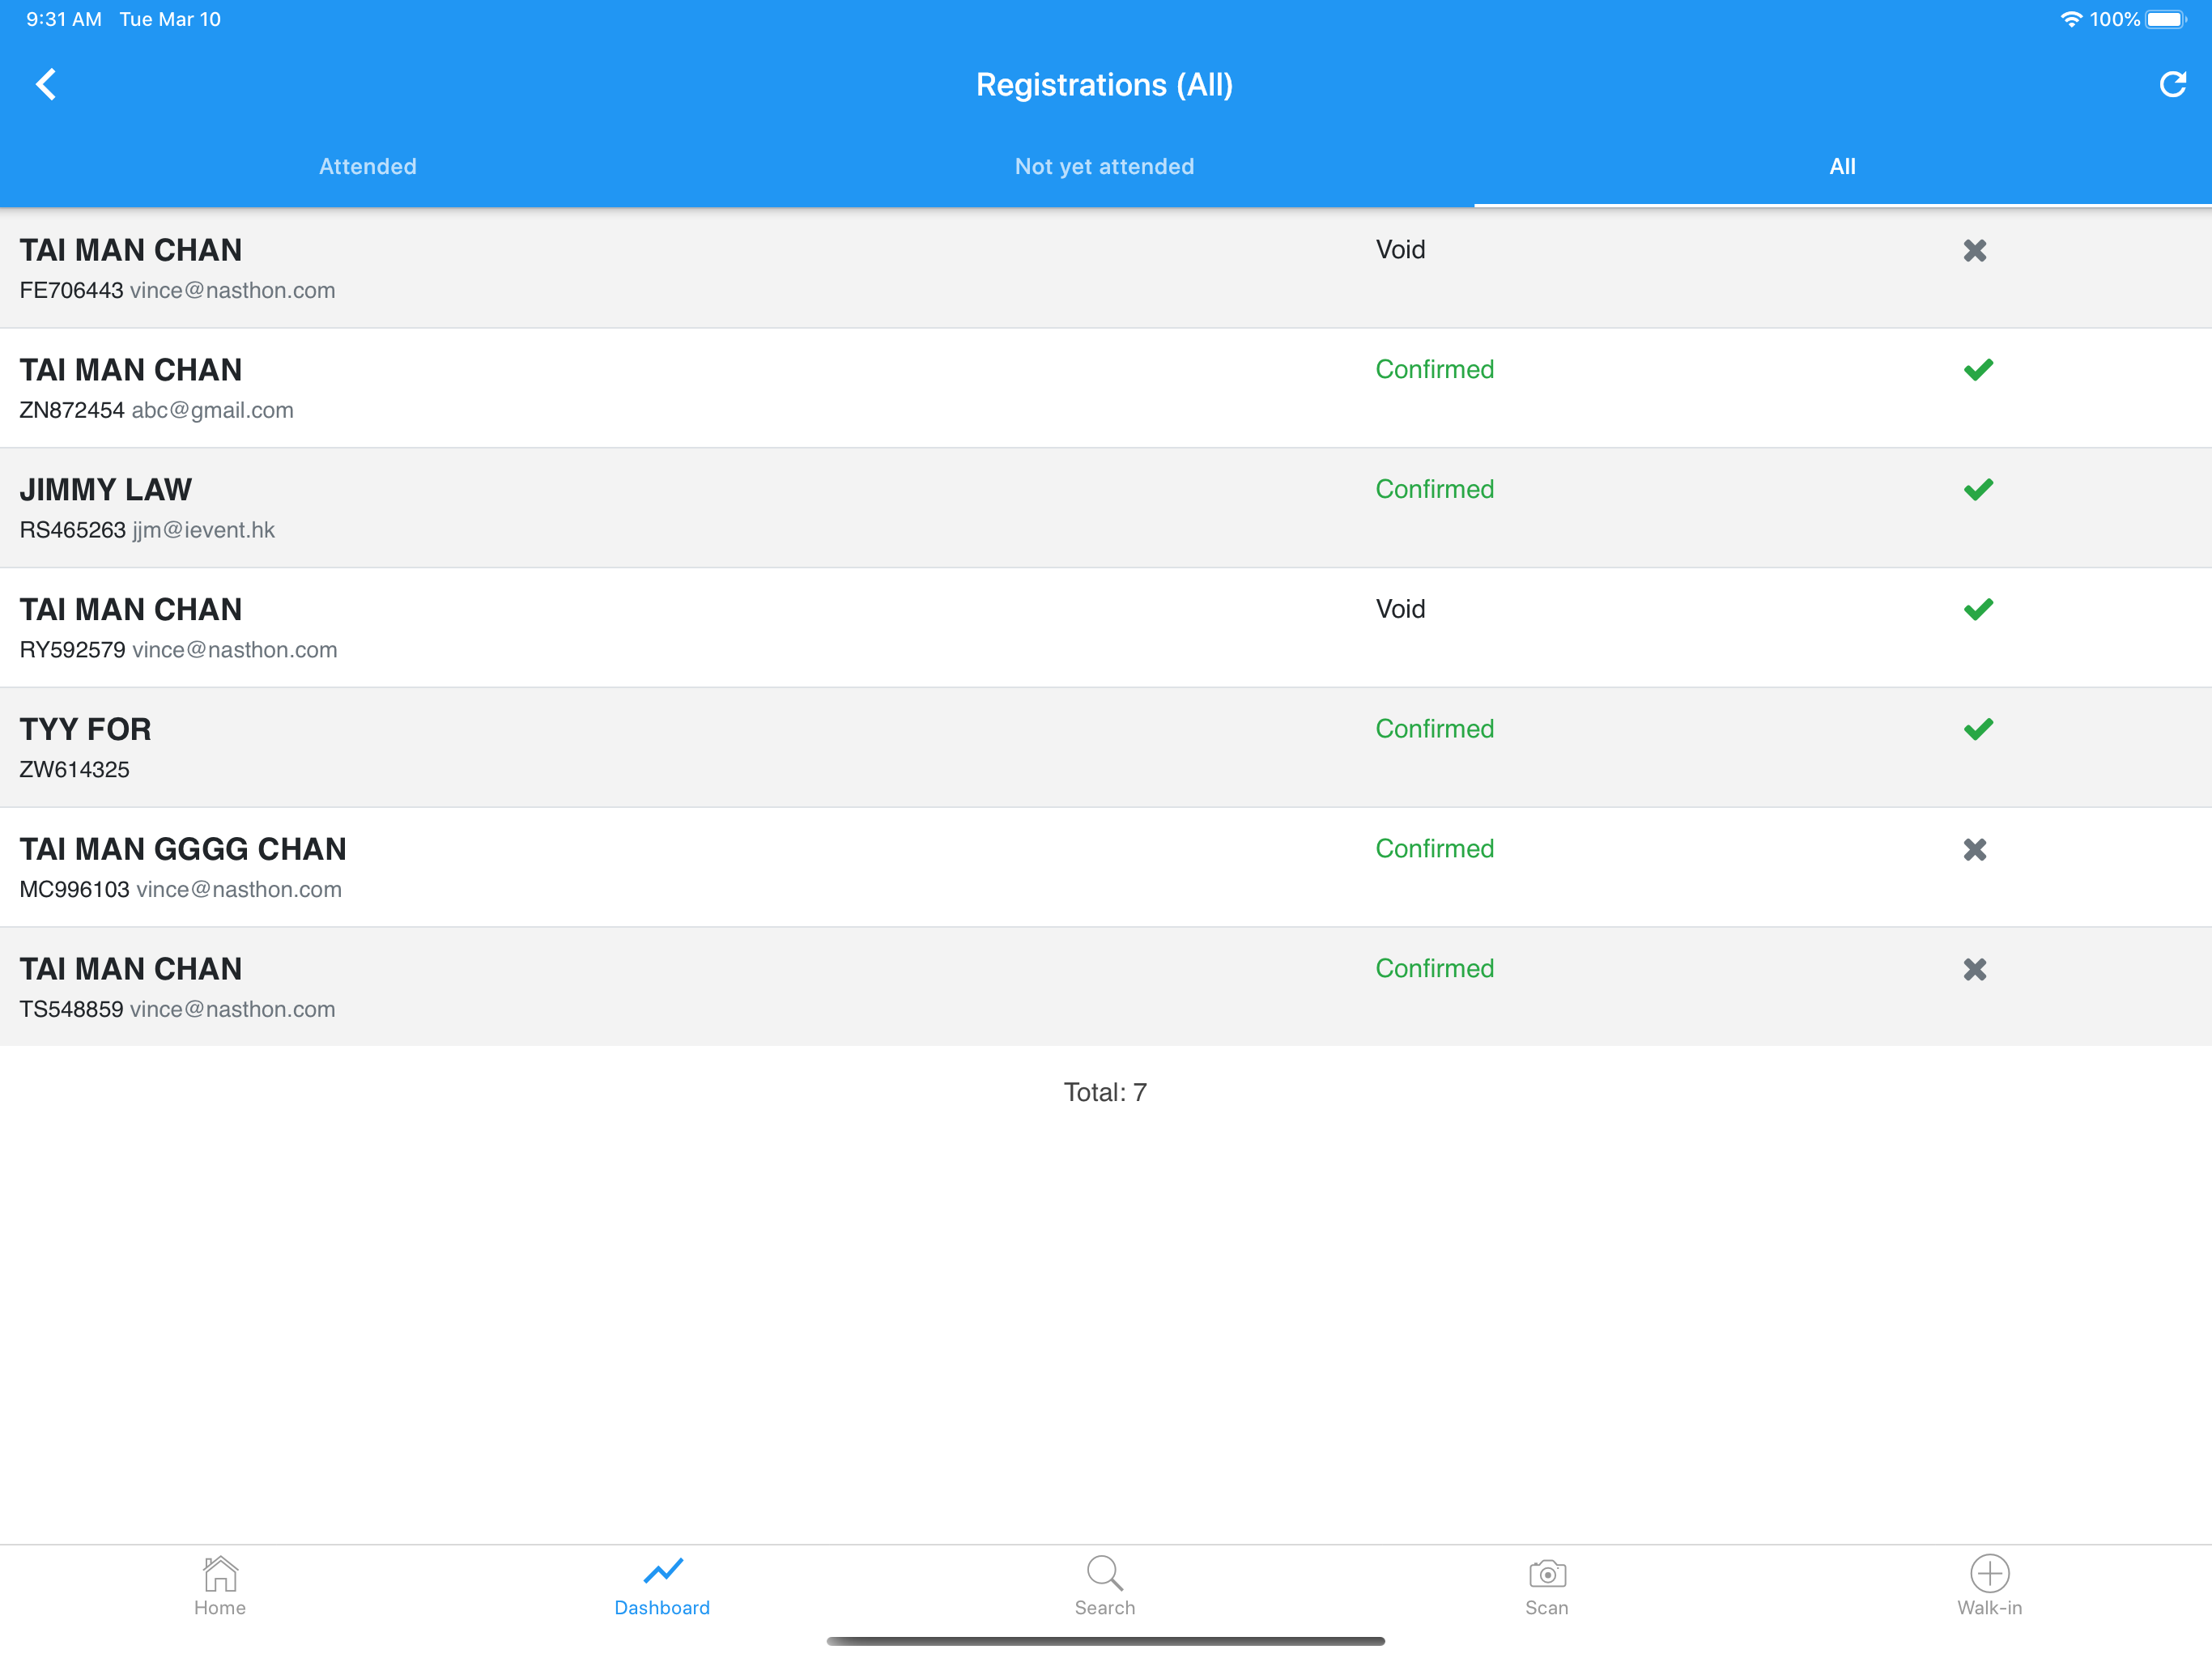2212x1658 pixels.
Task: Open the Search tab in bottom bar
Action: [x=1105, y=1586]
